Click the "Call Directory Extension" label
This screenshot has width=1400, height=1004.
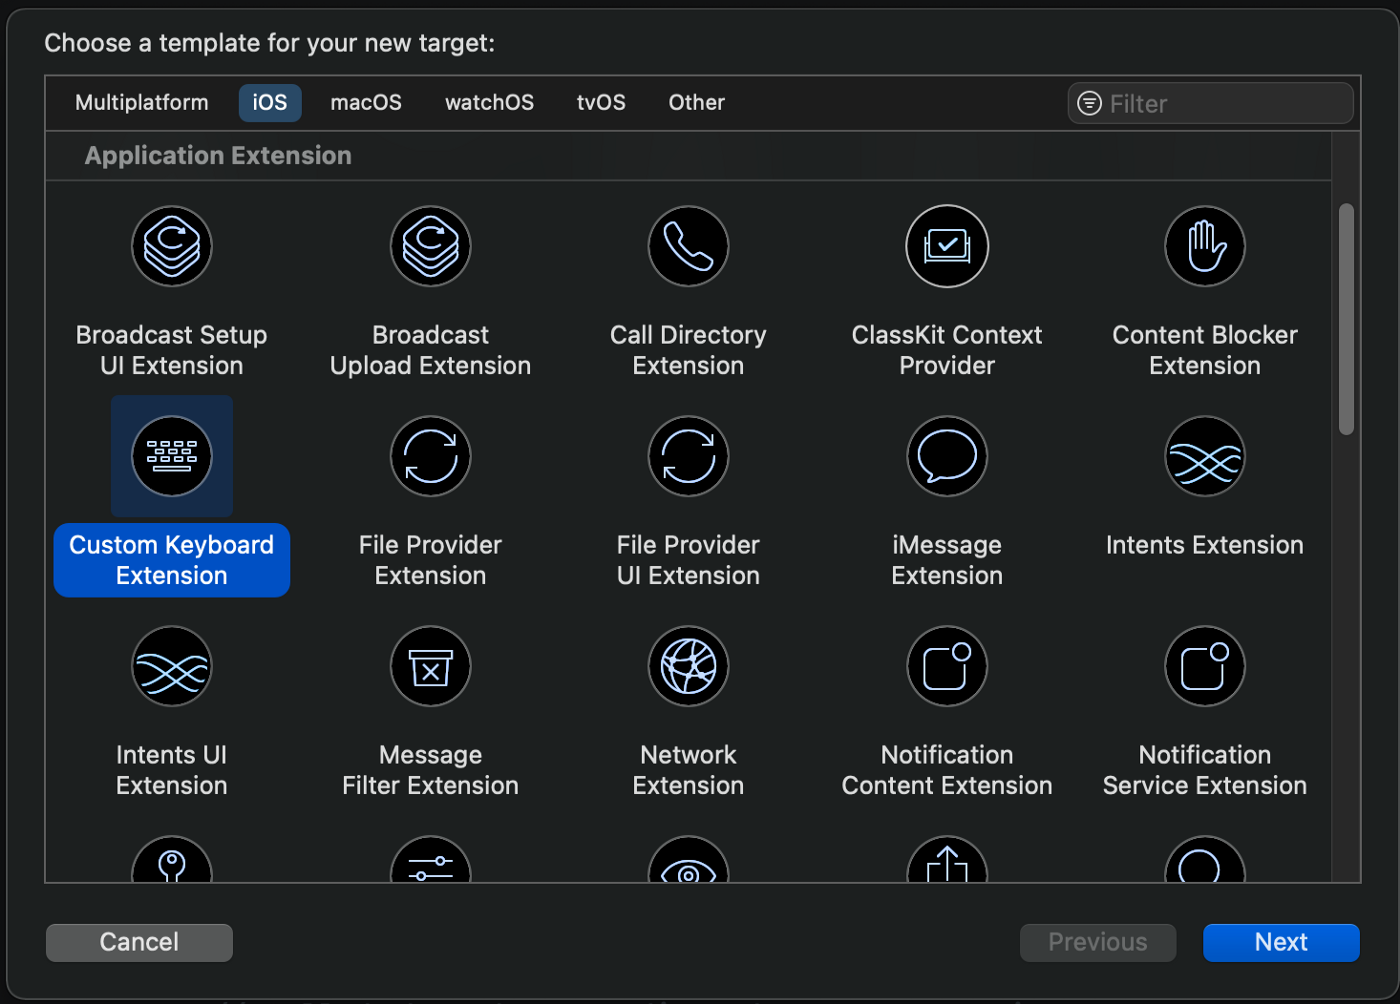[688, 350]
